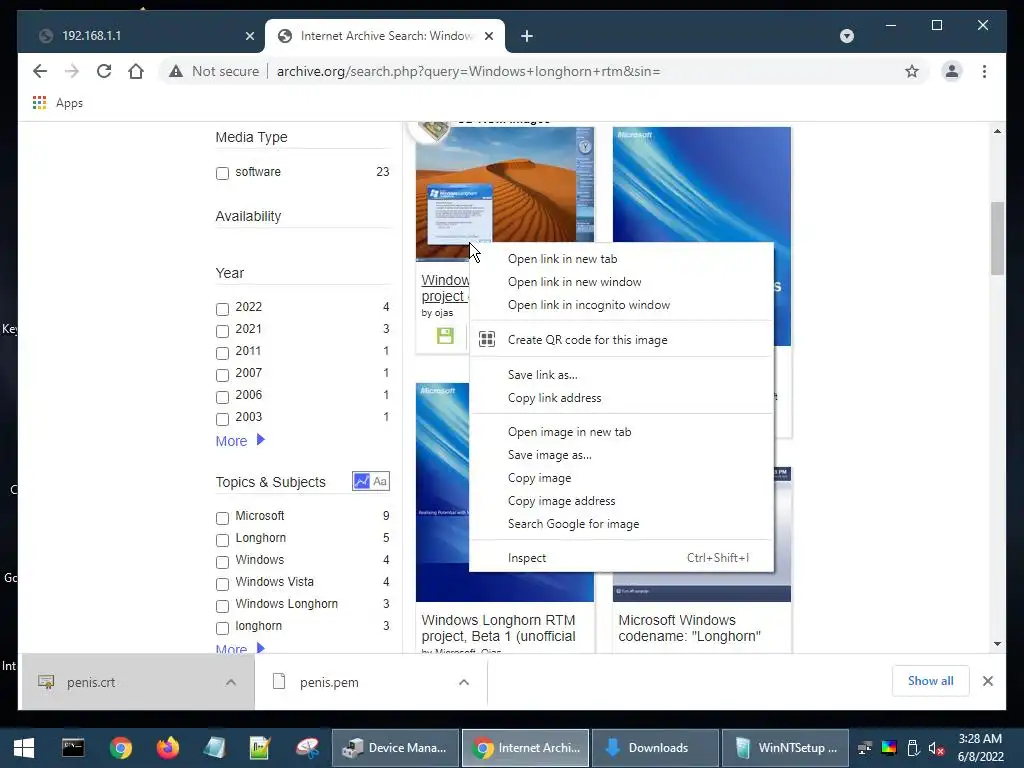Switch to Downloads taskbar window
The height and width of the screenshot is (768, 1024).
click(654, 748)
